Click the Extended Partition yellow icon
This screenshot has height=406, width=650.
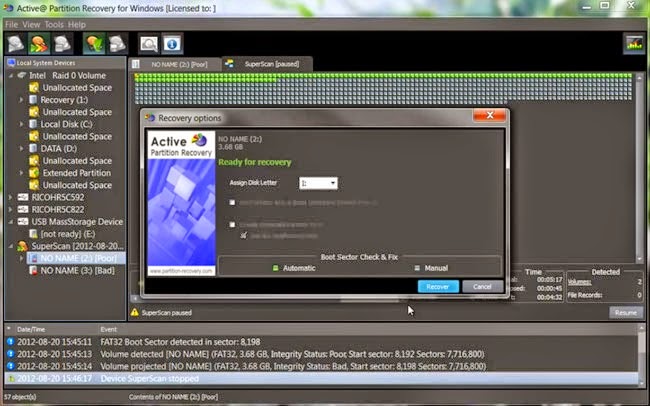(x=34, y=173)
